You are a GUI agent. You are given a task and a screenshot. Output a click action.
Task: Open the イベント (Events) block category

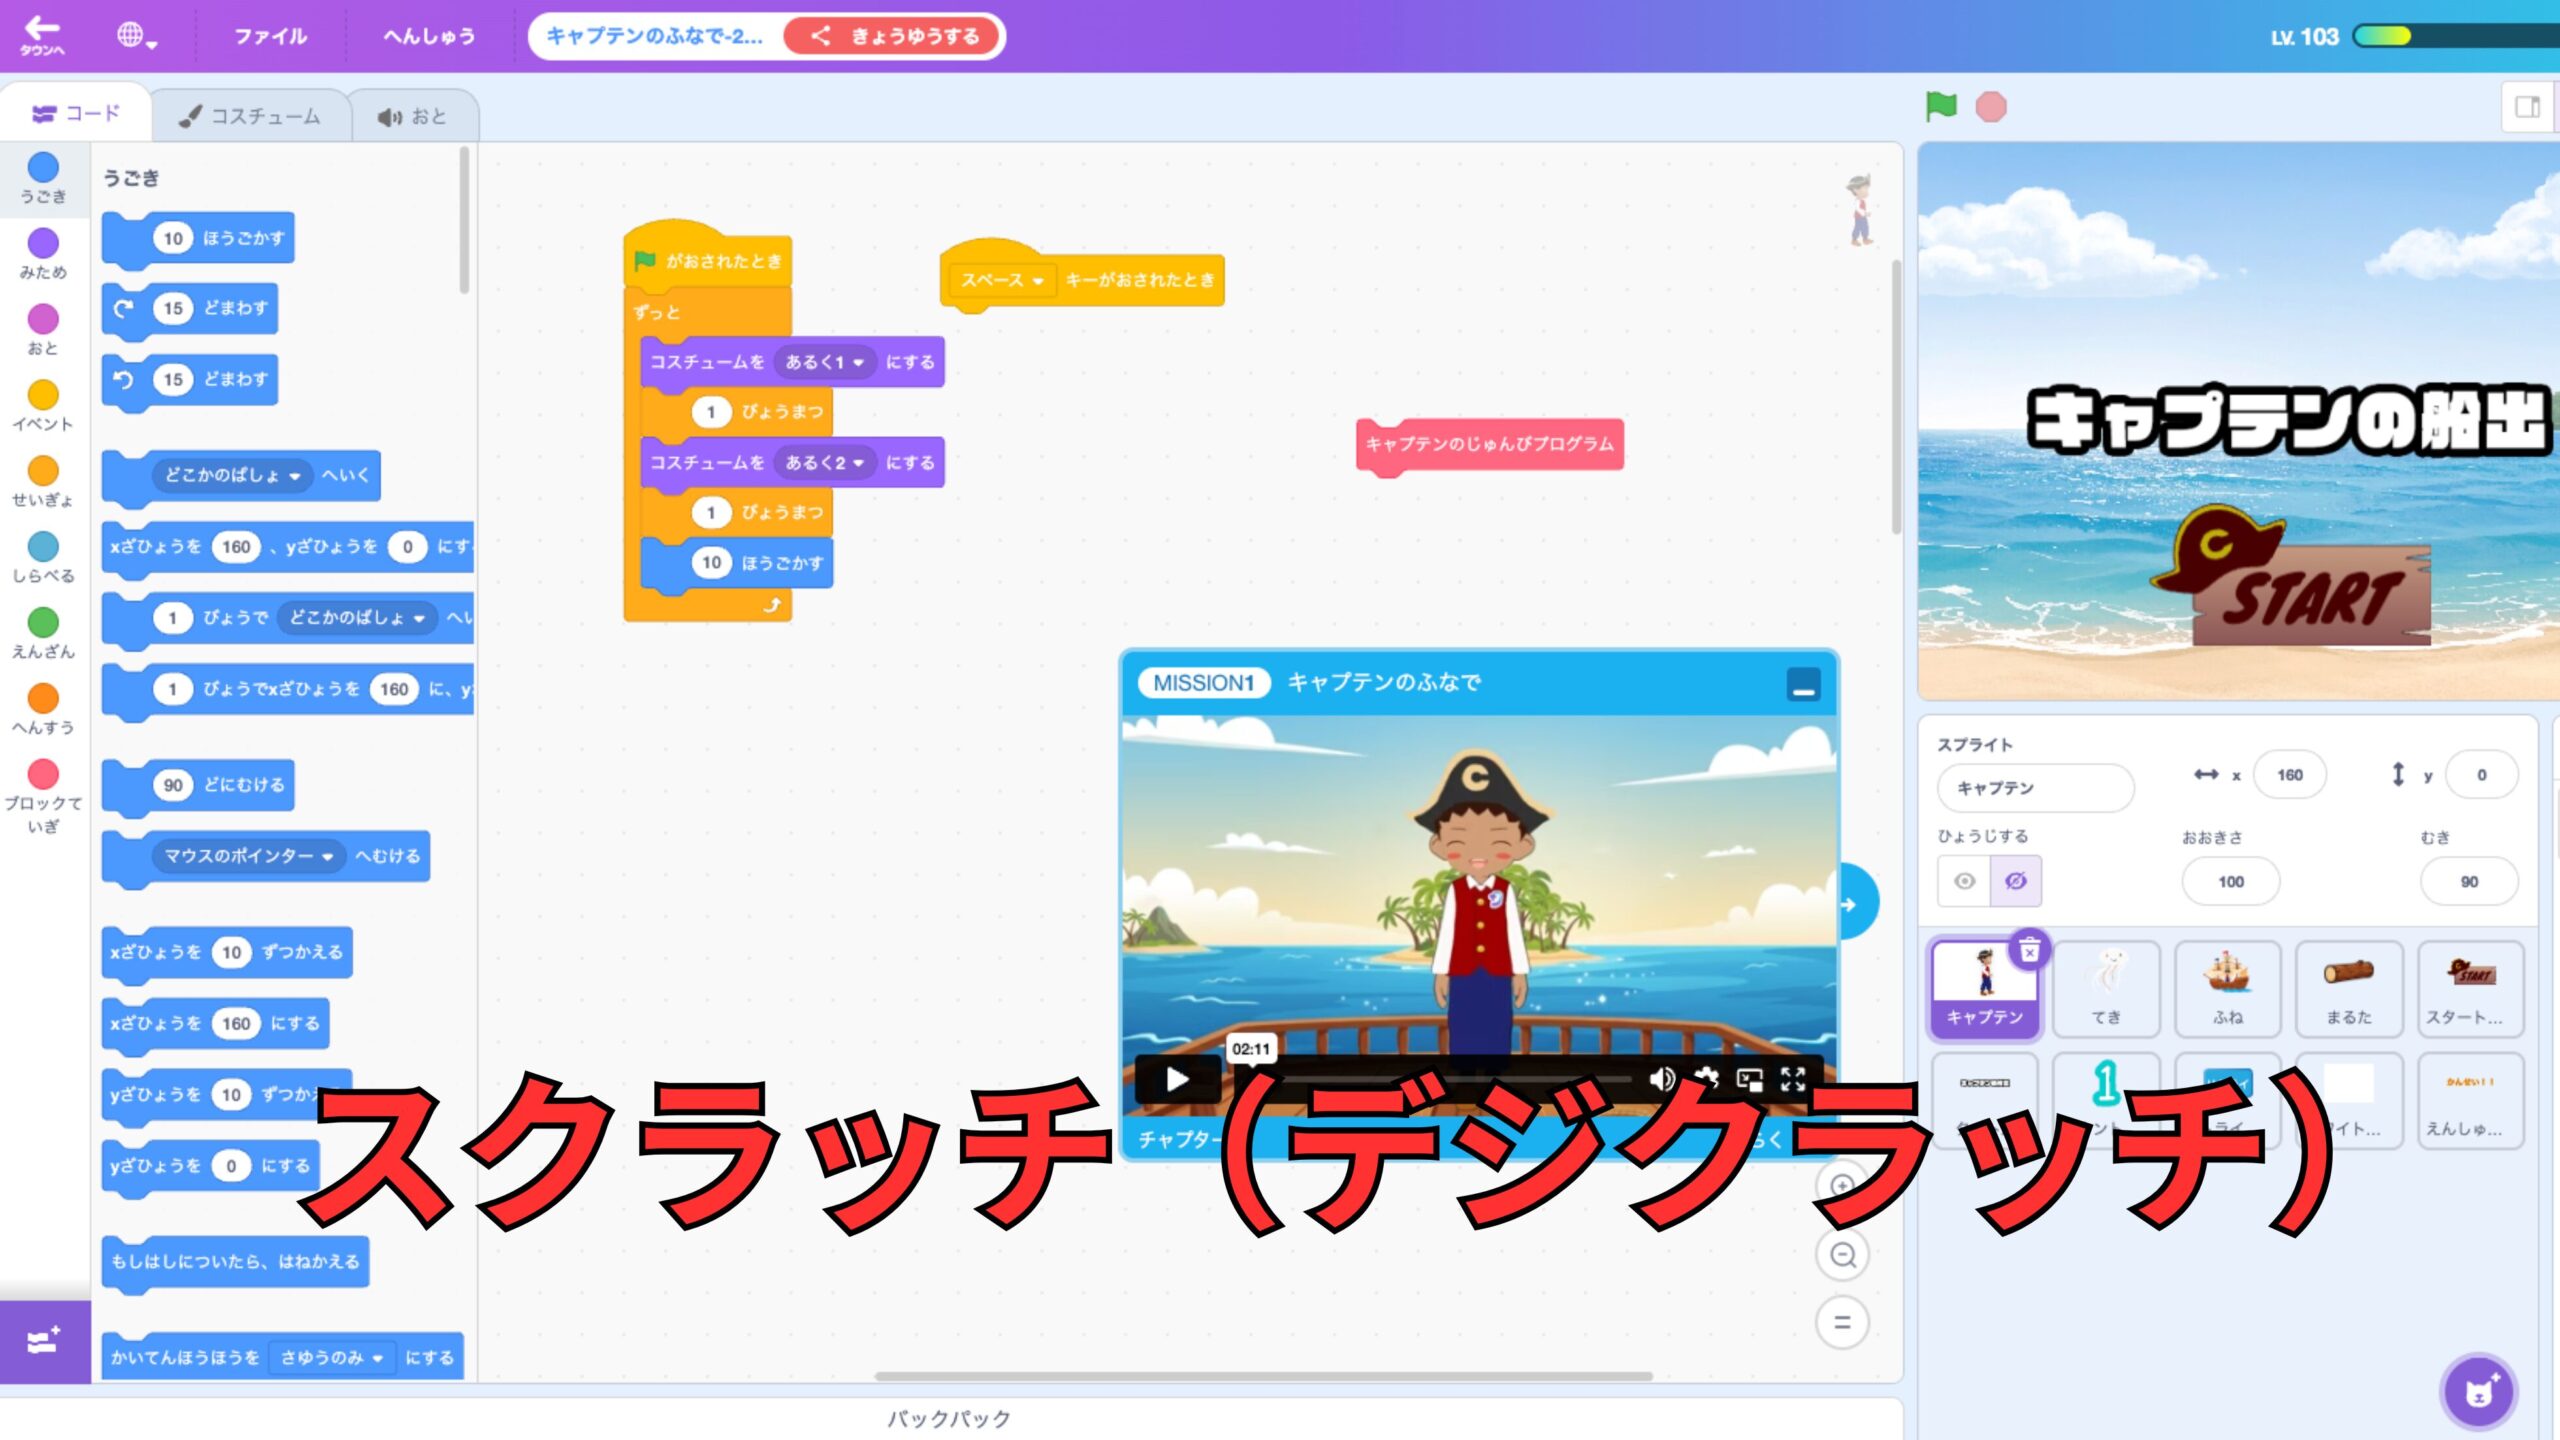42,395
